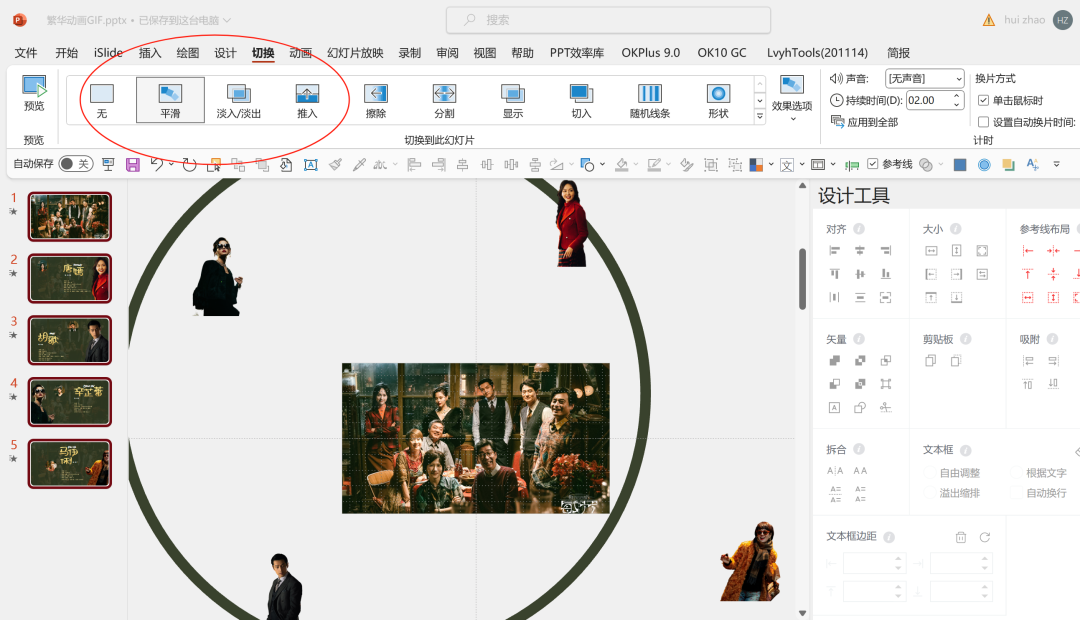Enable 设置自动换片时间 checkbox
The image size is (1080, 620).
984,122
